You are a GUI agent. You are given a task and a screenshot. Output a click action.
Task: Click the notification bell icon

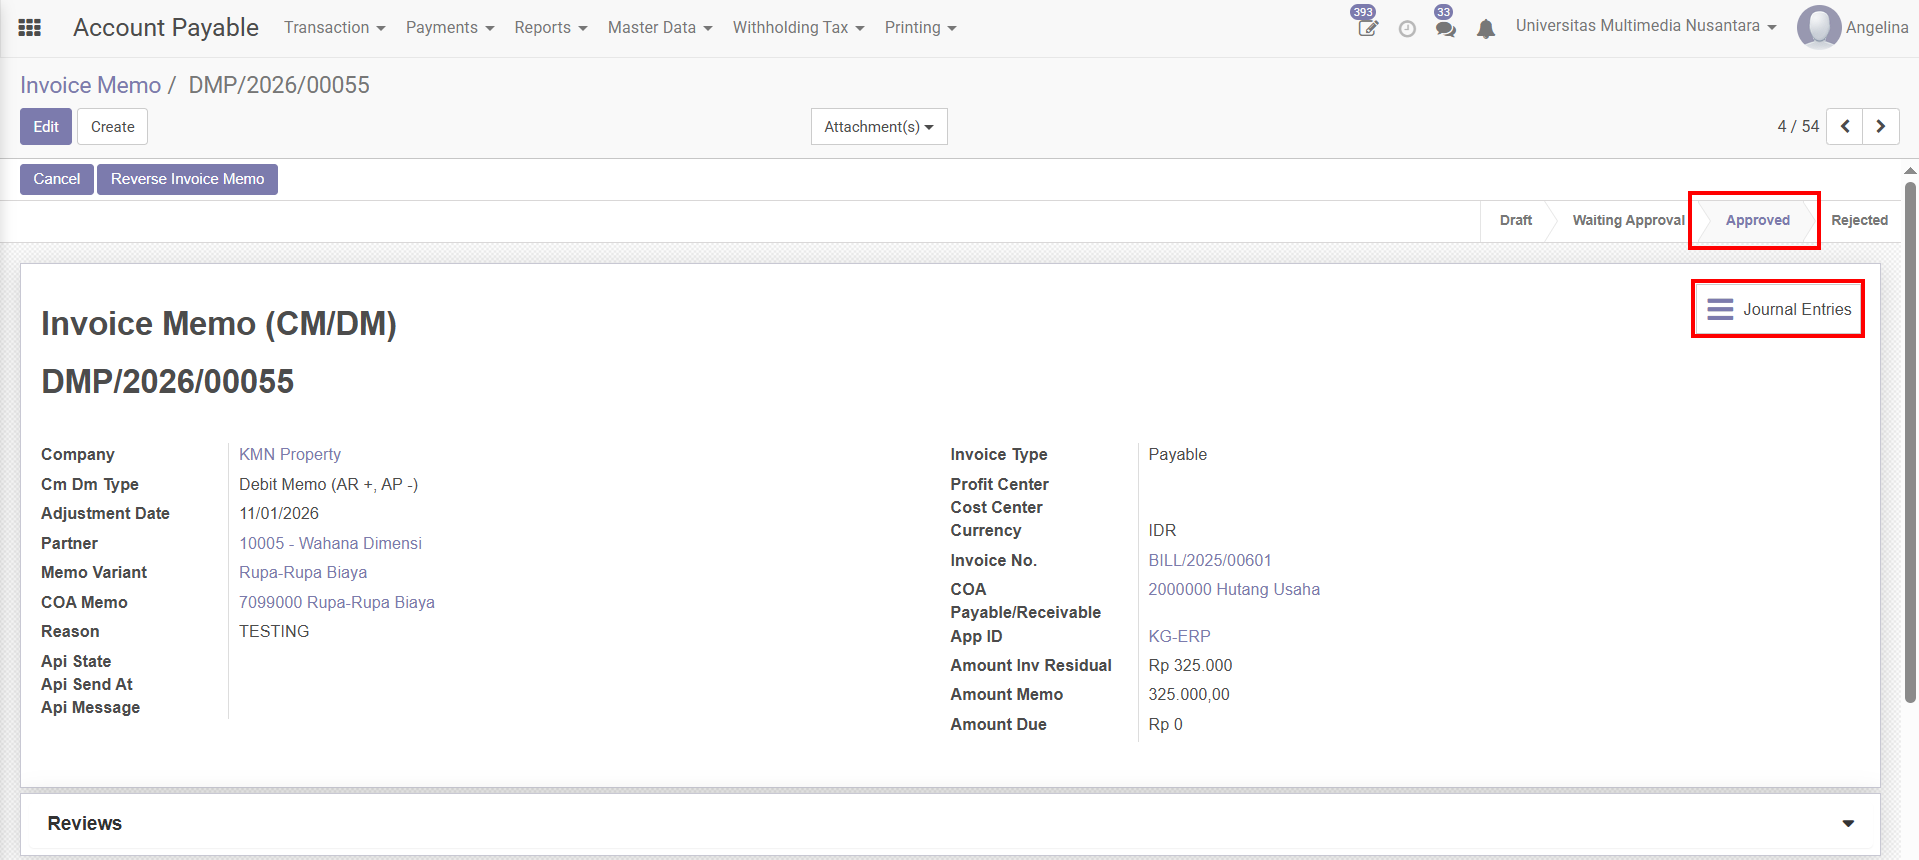point(1486,29)
